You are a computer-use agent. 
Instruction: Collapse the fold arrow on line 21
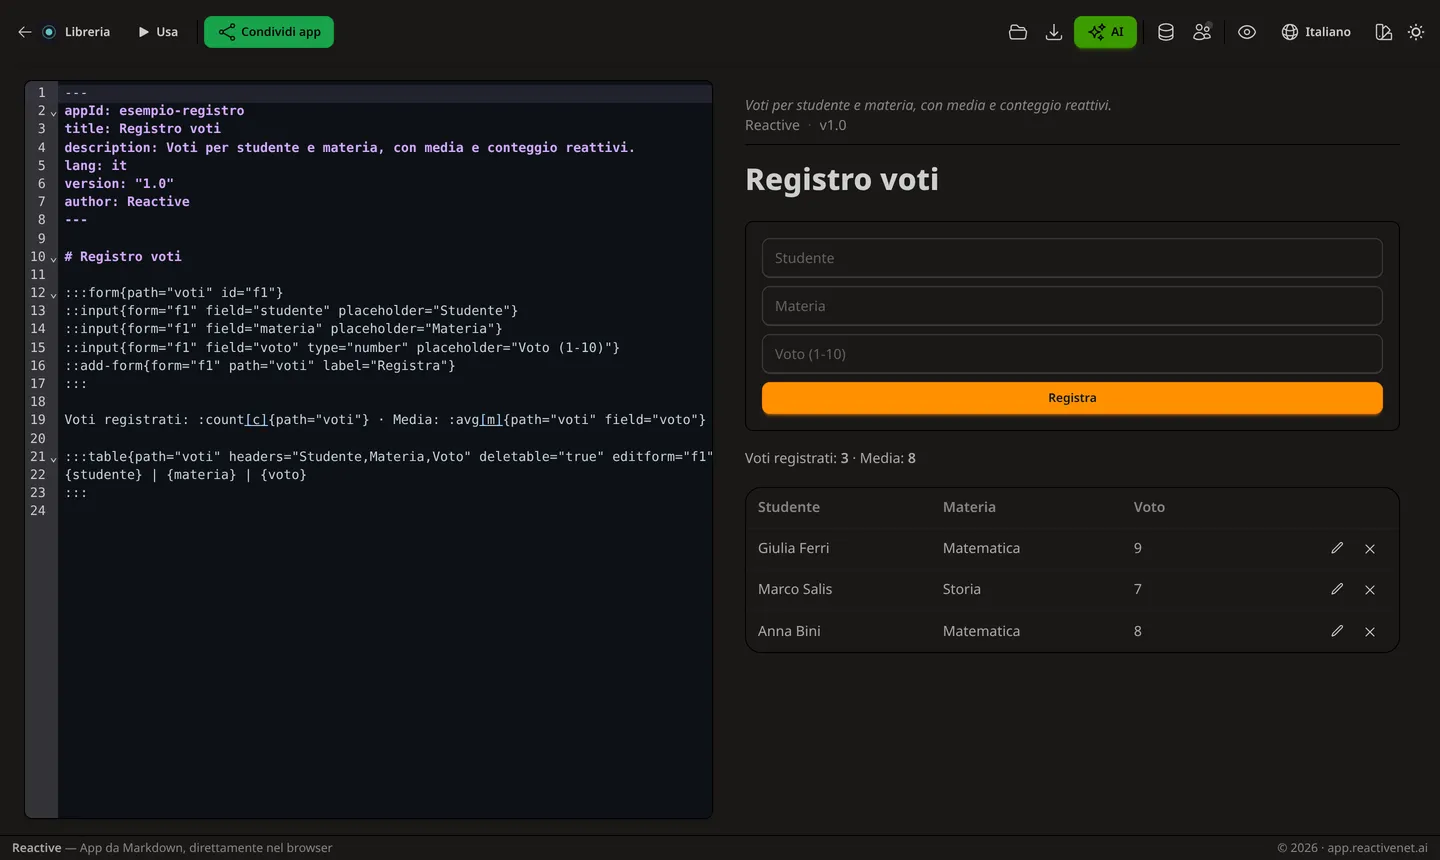53,458
